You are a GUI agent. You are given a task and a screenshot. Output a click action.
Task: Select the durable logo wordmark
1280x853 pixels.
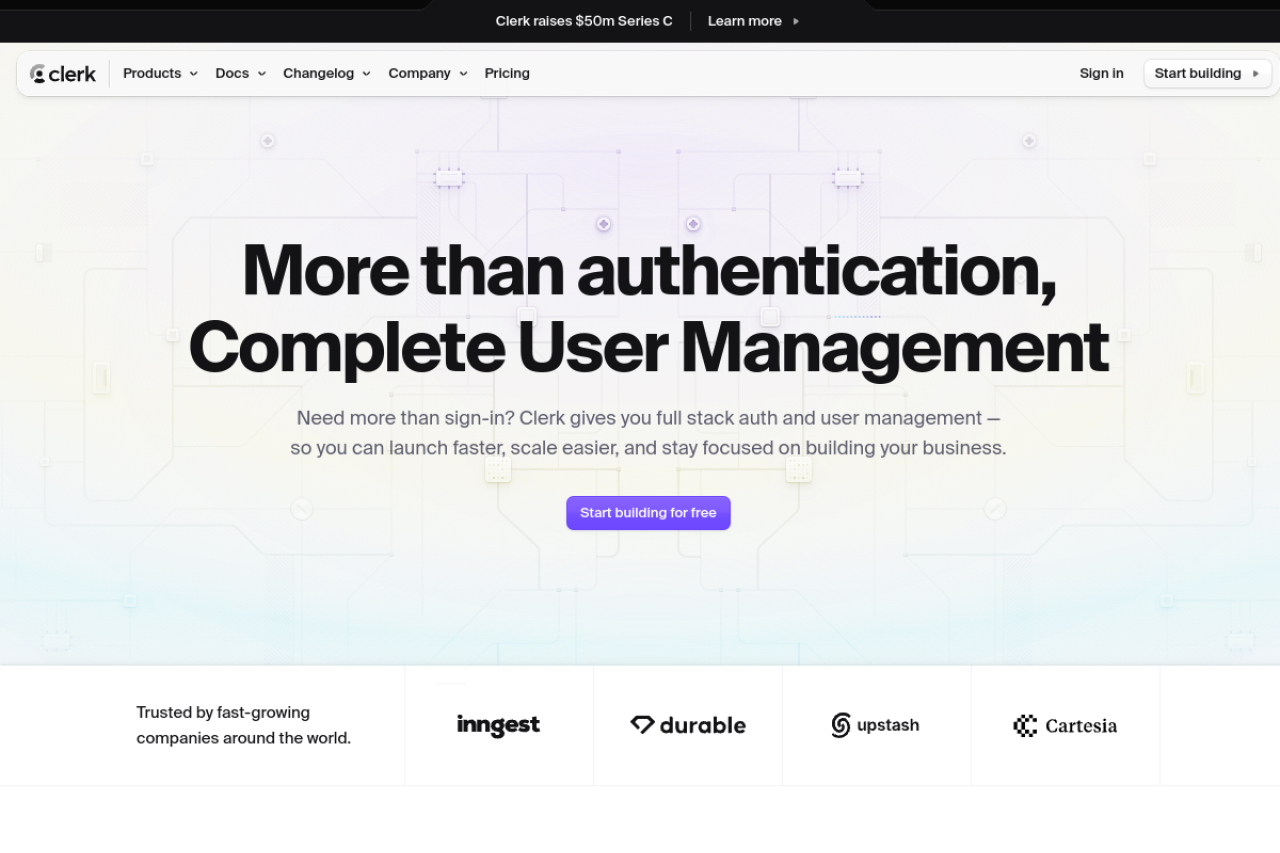(x=702, y=725)
